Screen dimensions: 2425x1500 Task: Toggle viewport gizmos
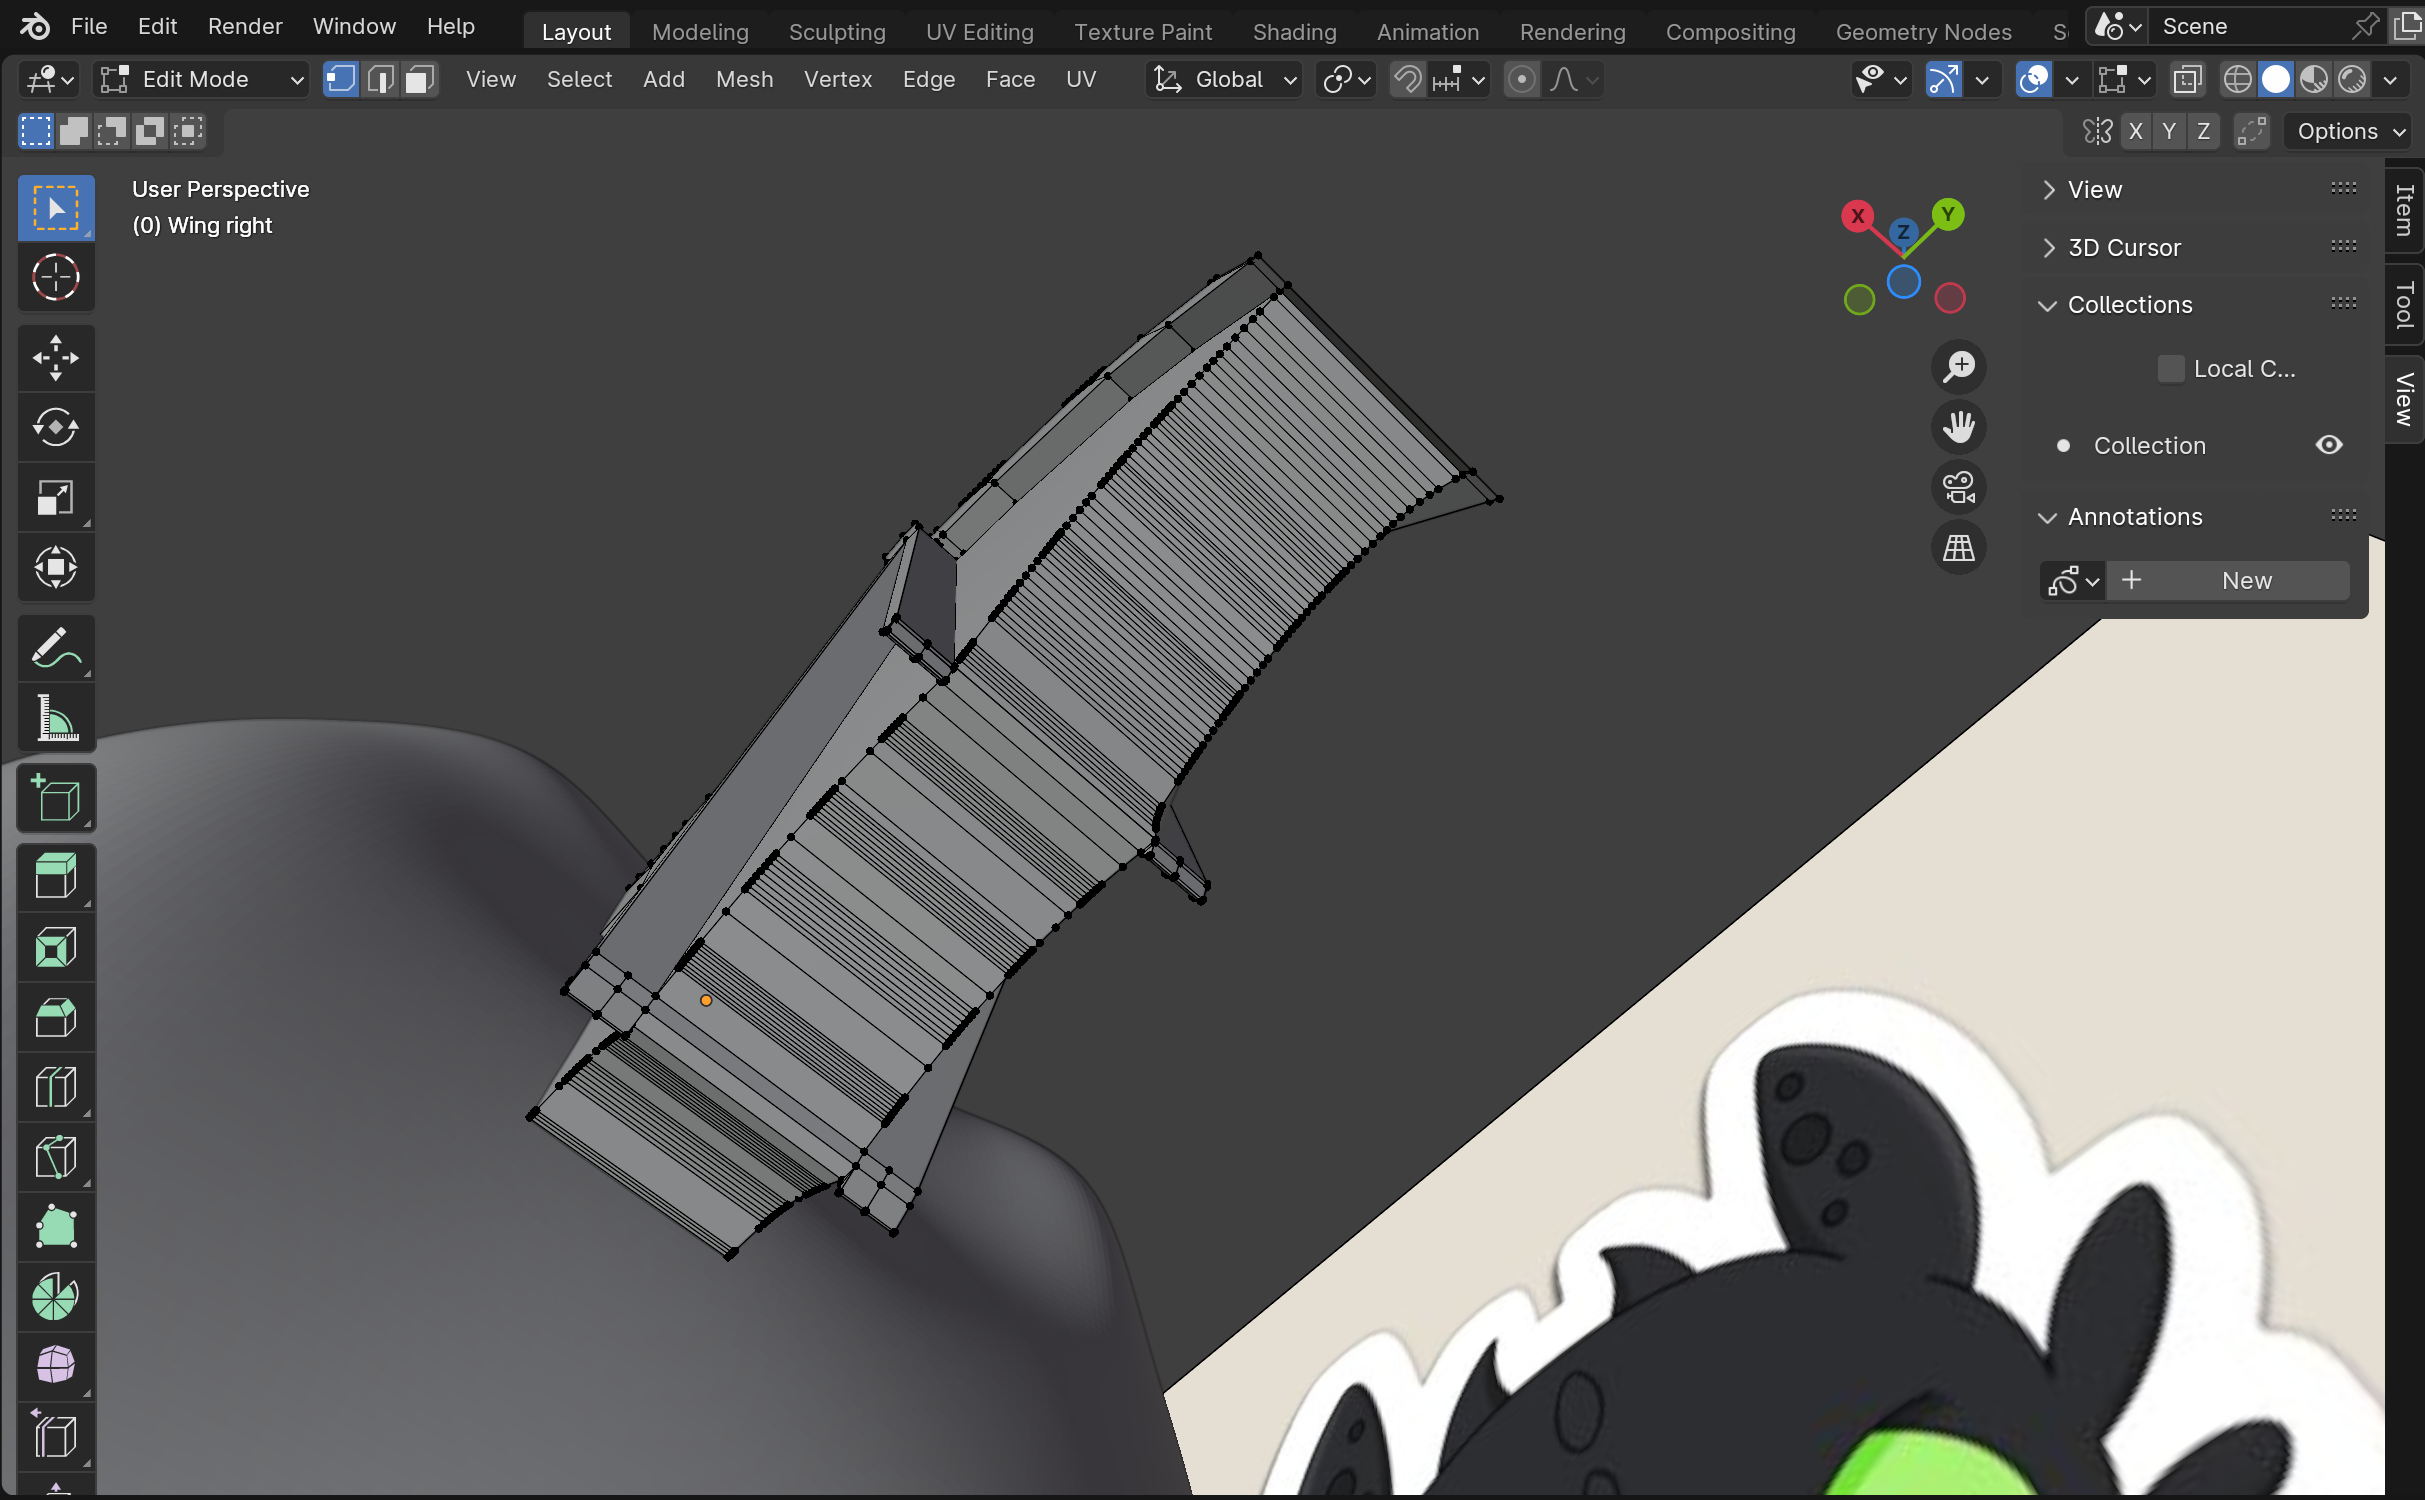1943,79
